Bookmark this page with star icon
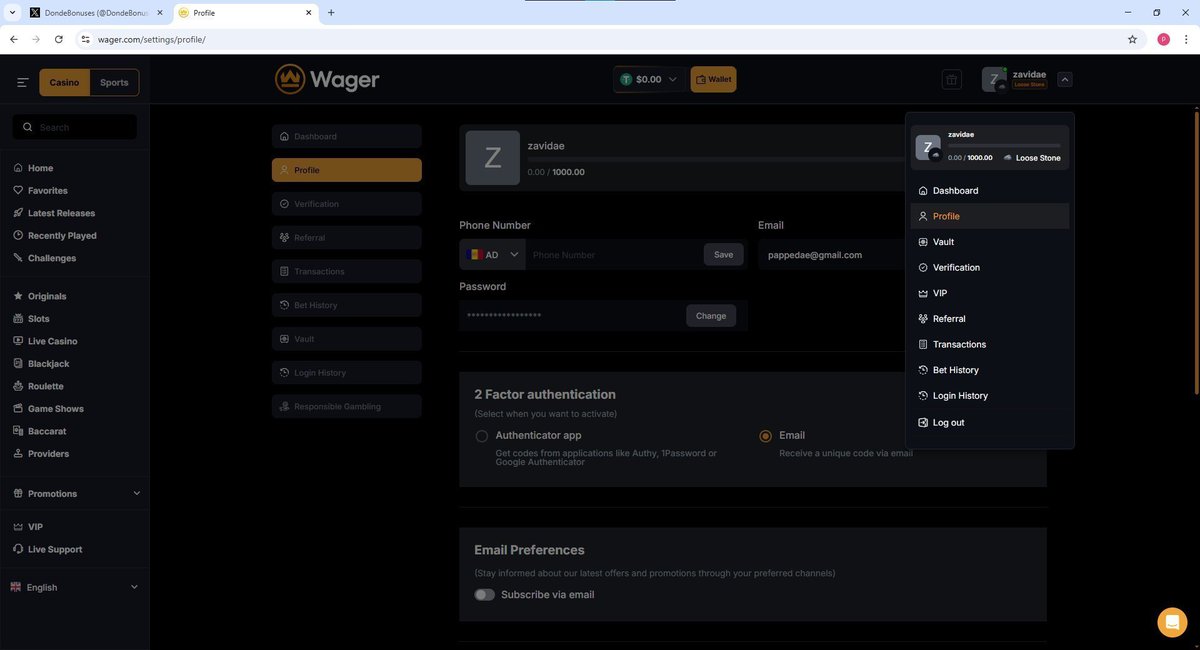Screen dimensions: 1200x650 (1132, 39)
